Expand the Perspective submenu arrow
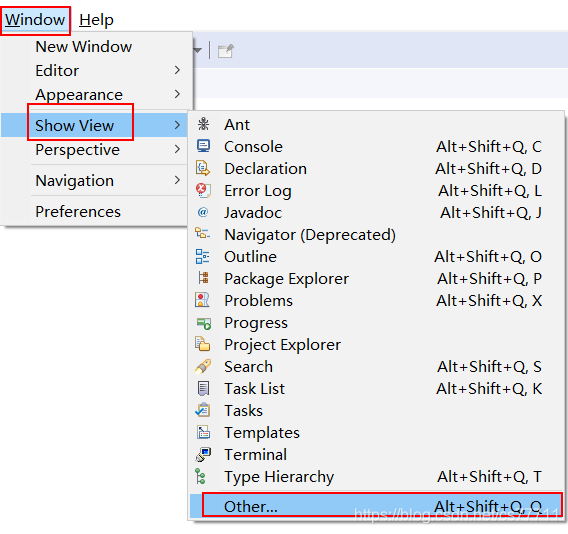 (177, 149)
